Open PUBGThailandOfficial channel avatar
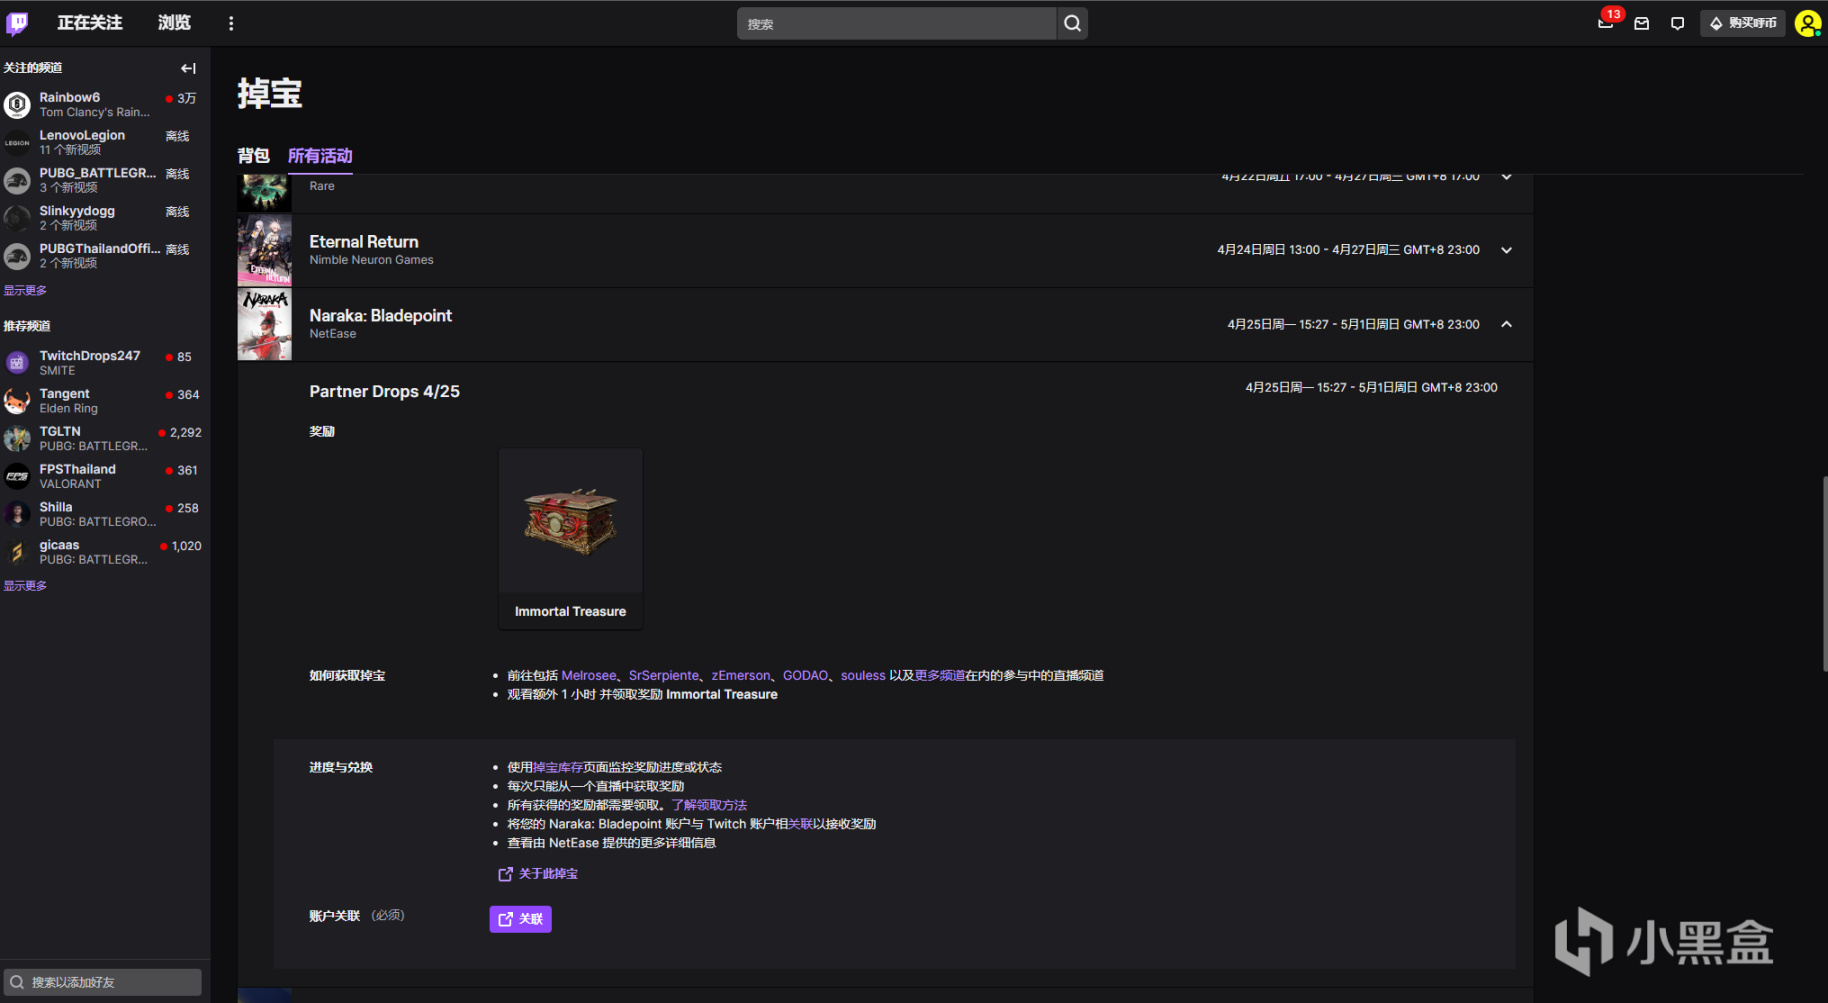 click(17, 256)
